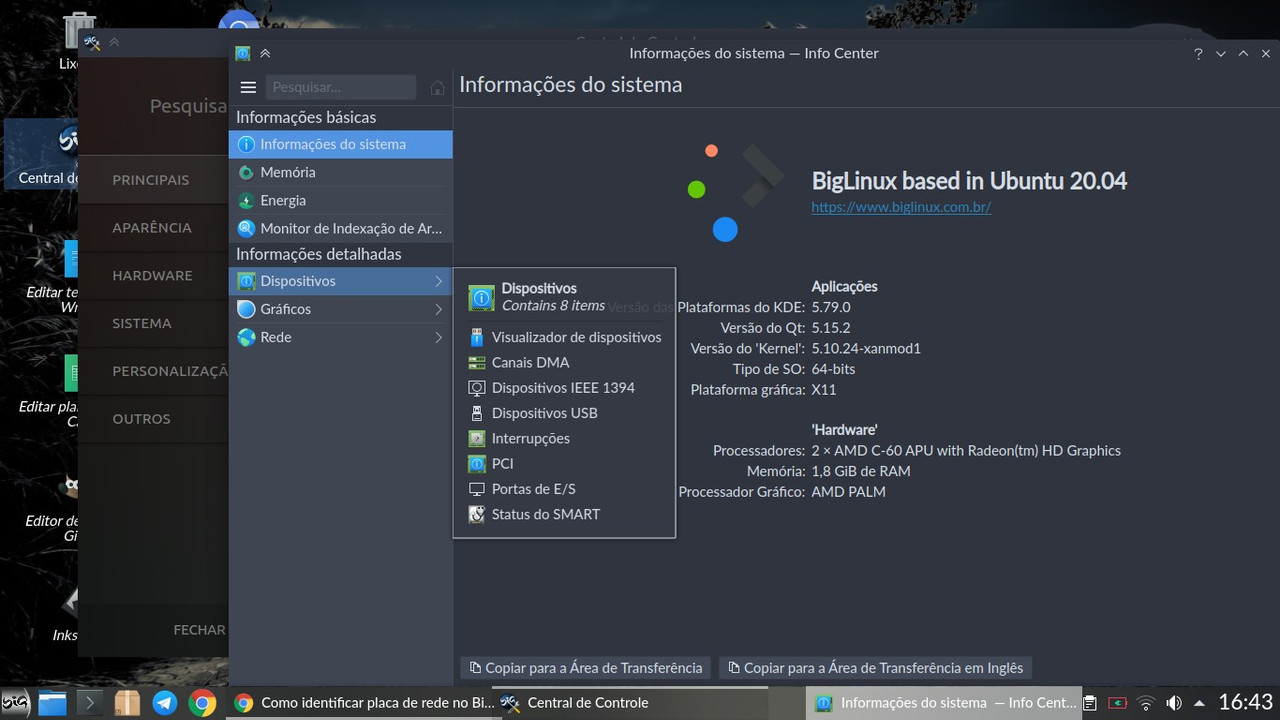Open Visualizador de dispositivos from submenu
Image resolution: width=1280 pixels, height=720 pixels.
(564, 337)
